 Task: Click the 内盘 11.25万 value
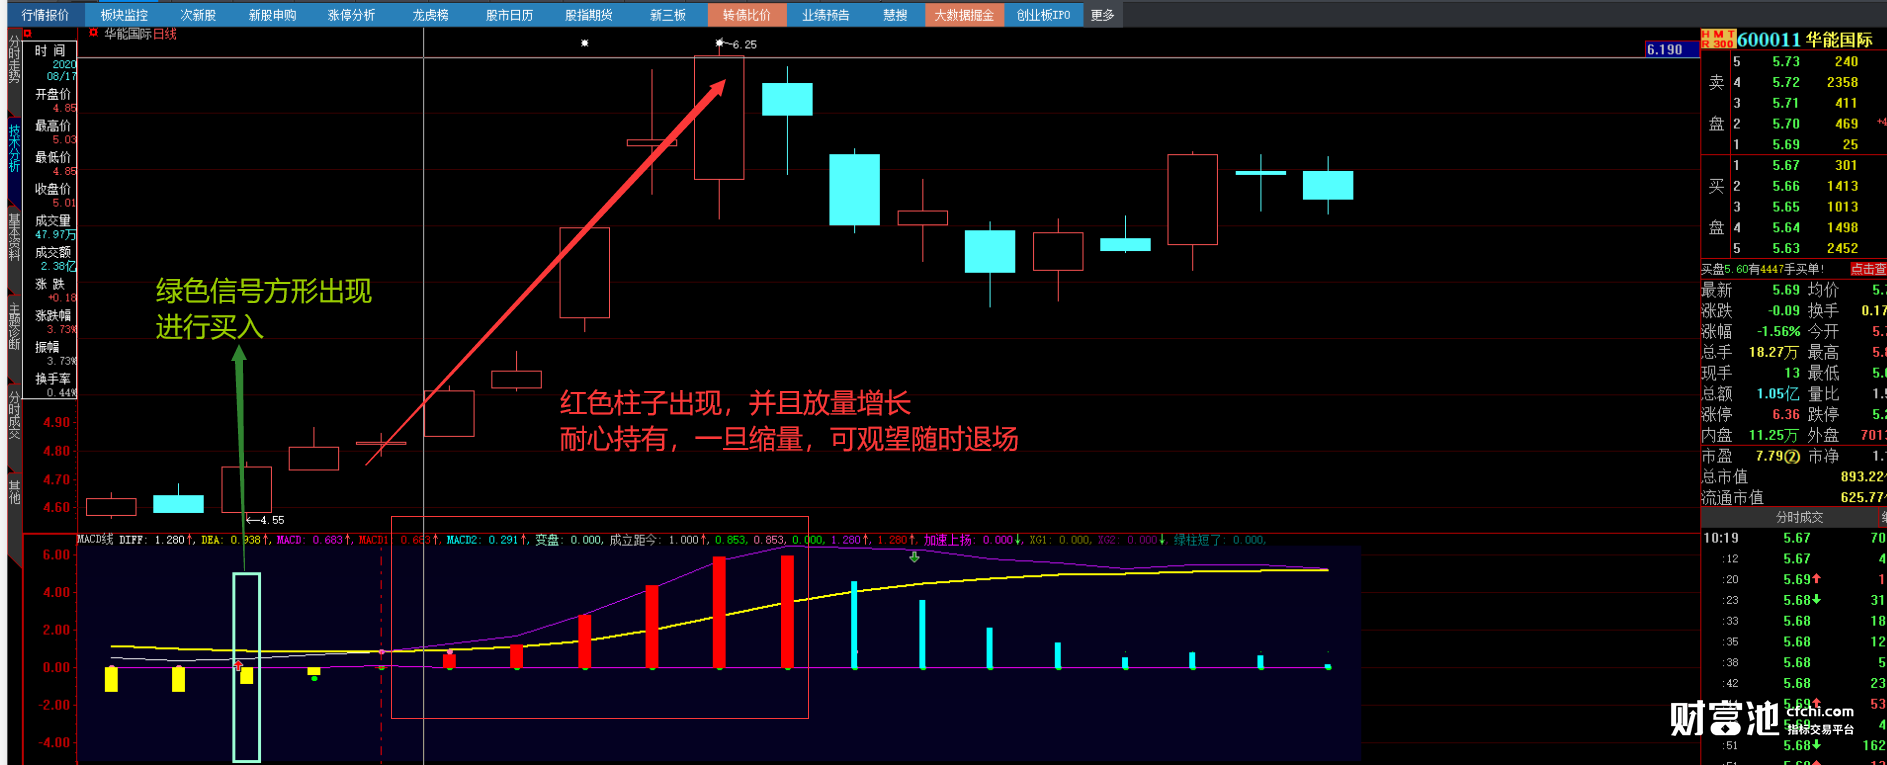click(1773, 435)
